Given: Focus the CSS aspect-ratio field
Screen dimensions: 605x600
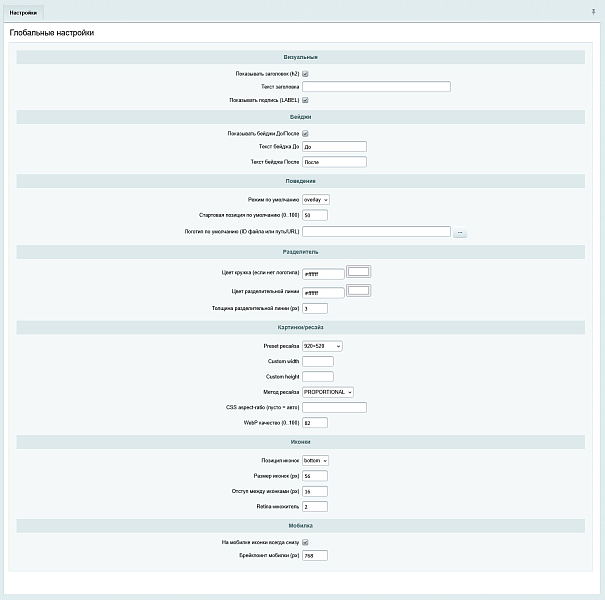Looking at the screenshot, I should (334, 408).
